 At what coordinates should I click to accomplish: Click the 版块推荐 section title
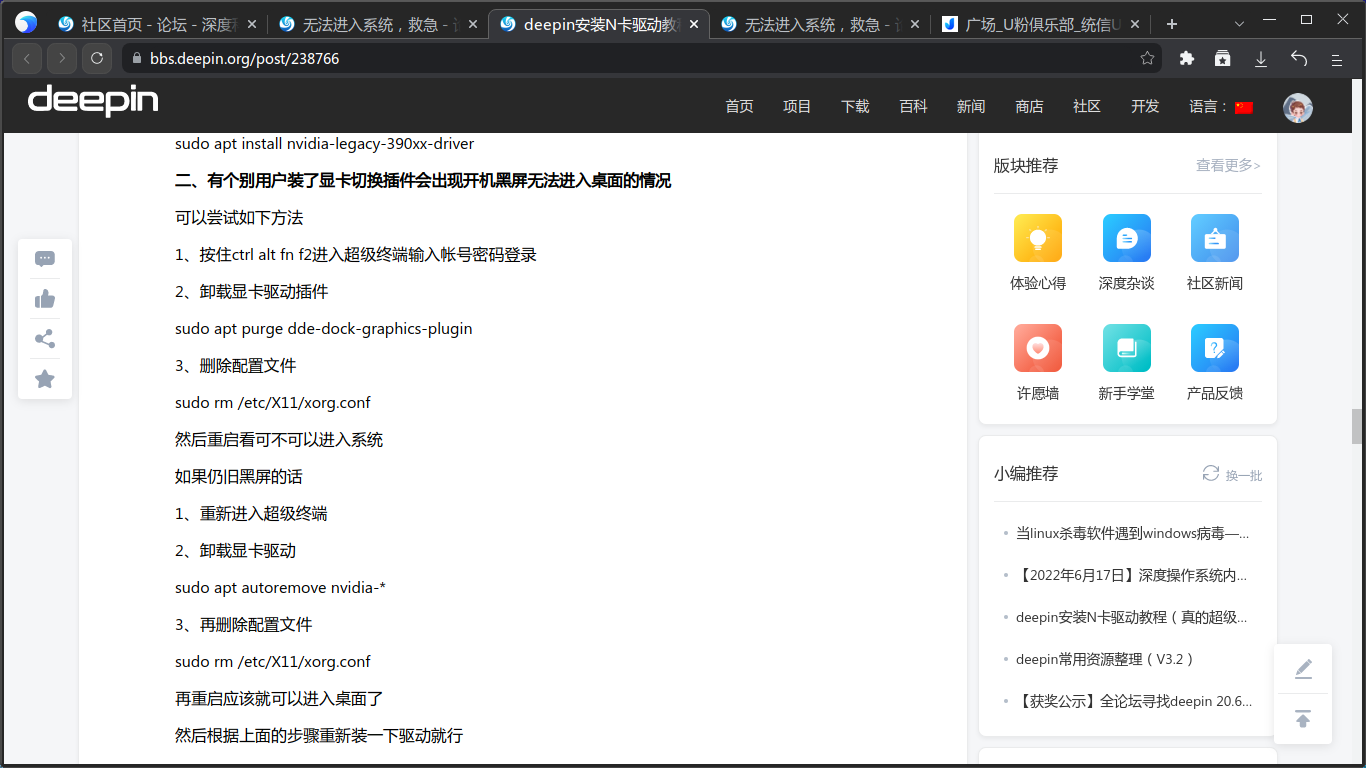pos(1026,166)
